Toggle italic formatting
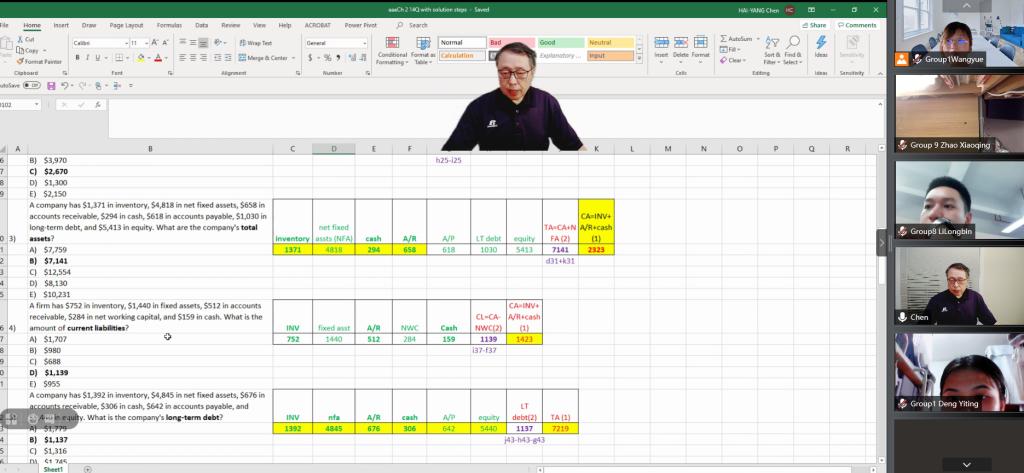Viewport: 1024px width, 473px height. coord(88,57)
